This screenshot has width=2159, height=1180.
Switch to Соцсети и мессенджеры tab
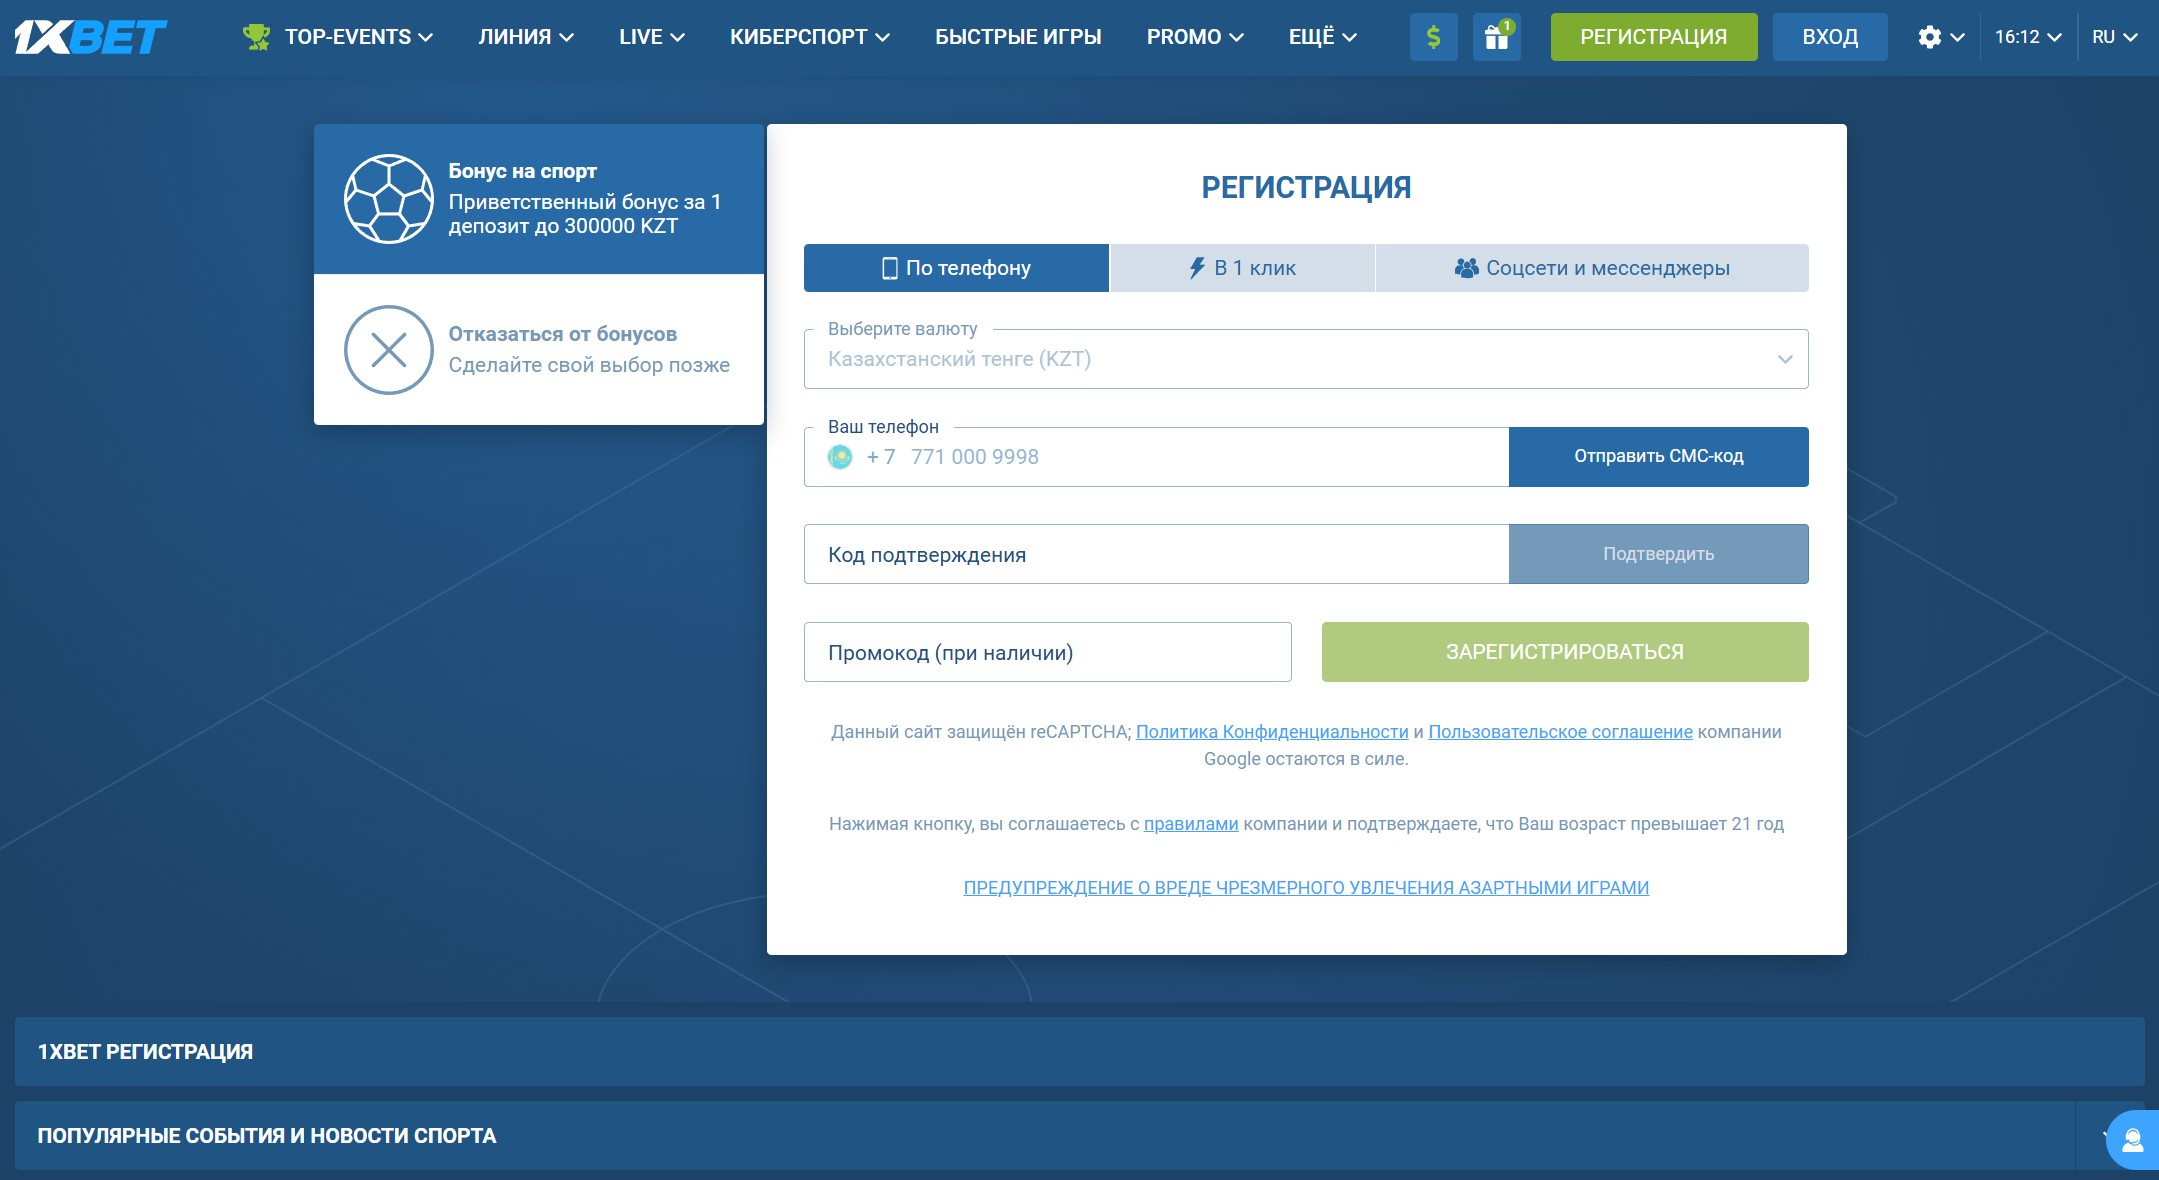pos(1592,268)
